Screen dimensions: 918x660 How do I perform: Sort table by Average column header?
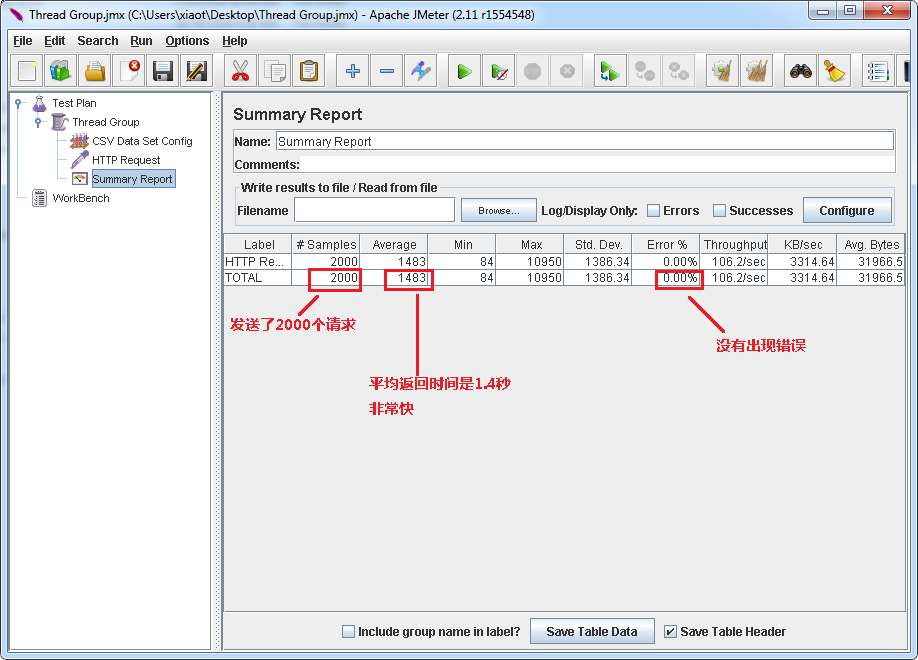pyautogui.click(x=394, y=245)
